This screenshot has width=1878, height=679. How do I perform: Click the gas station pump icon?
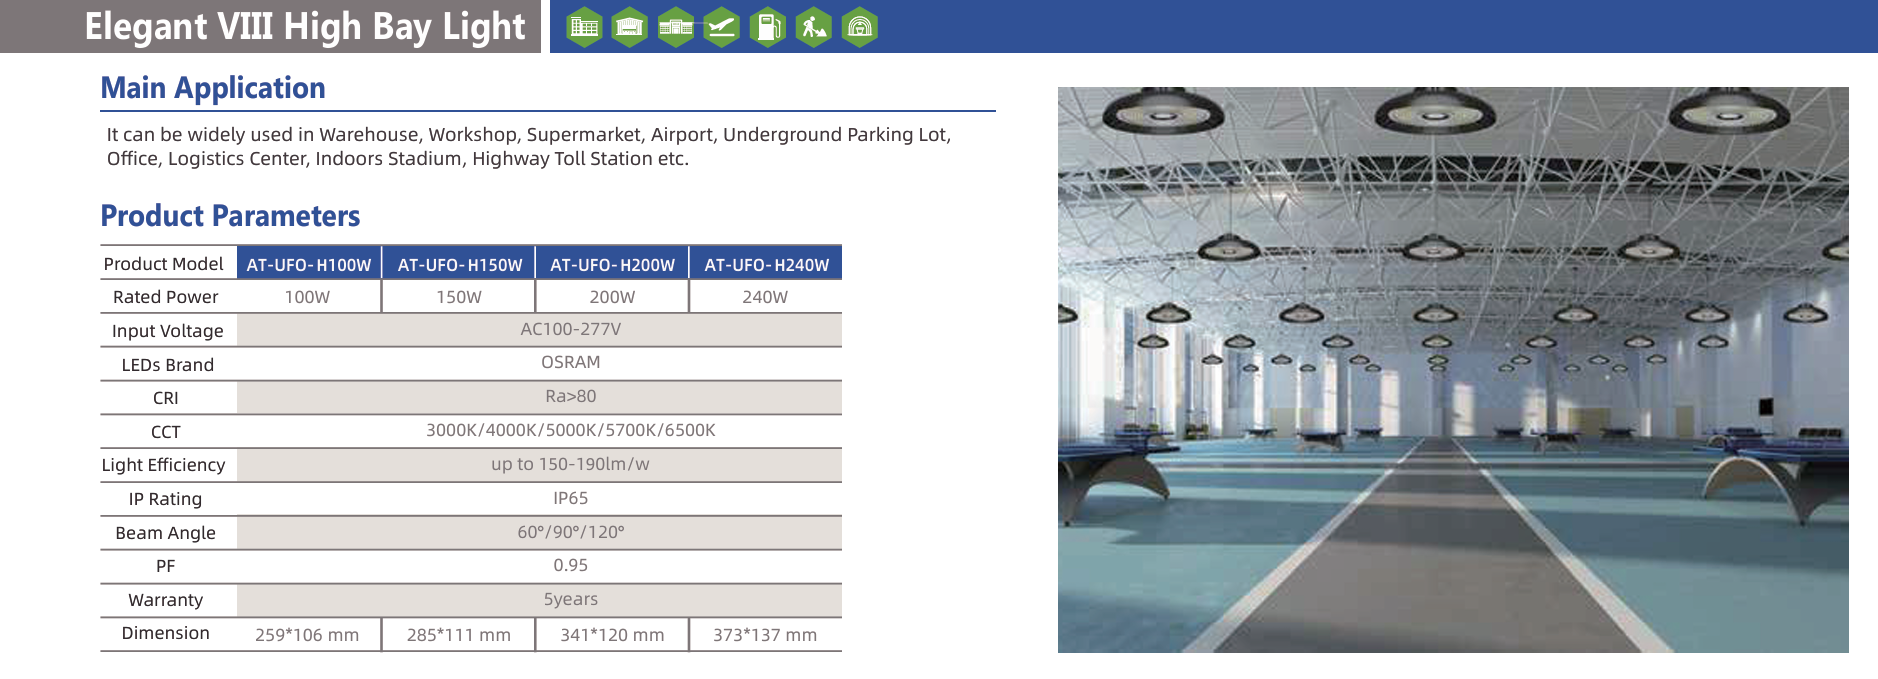click(x=767, y=27)
